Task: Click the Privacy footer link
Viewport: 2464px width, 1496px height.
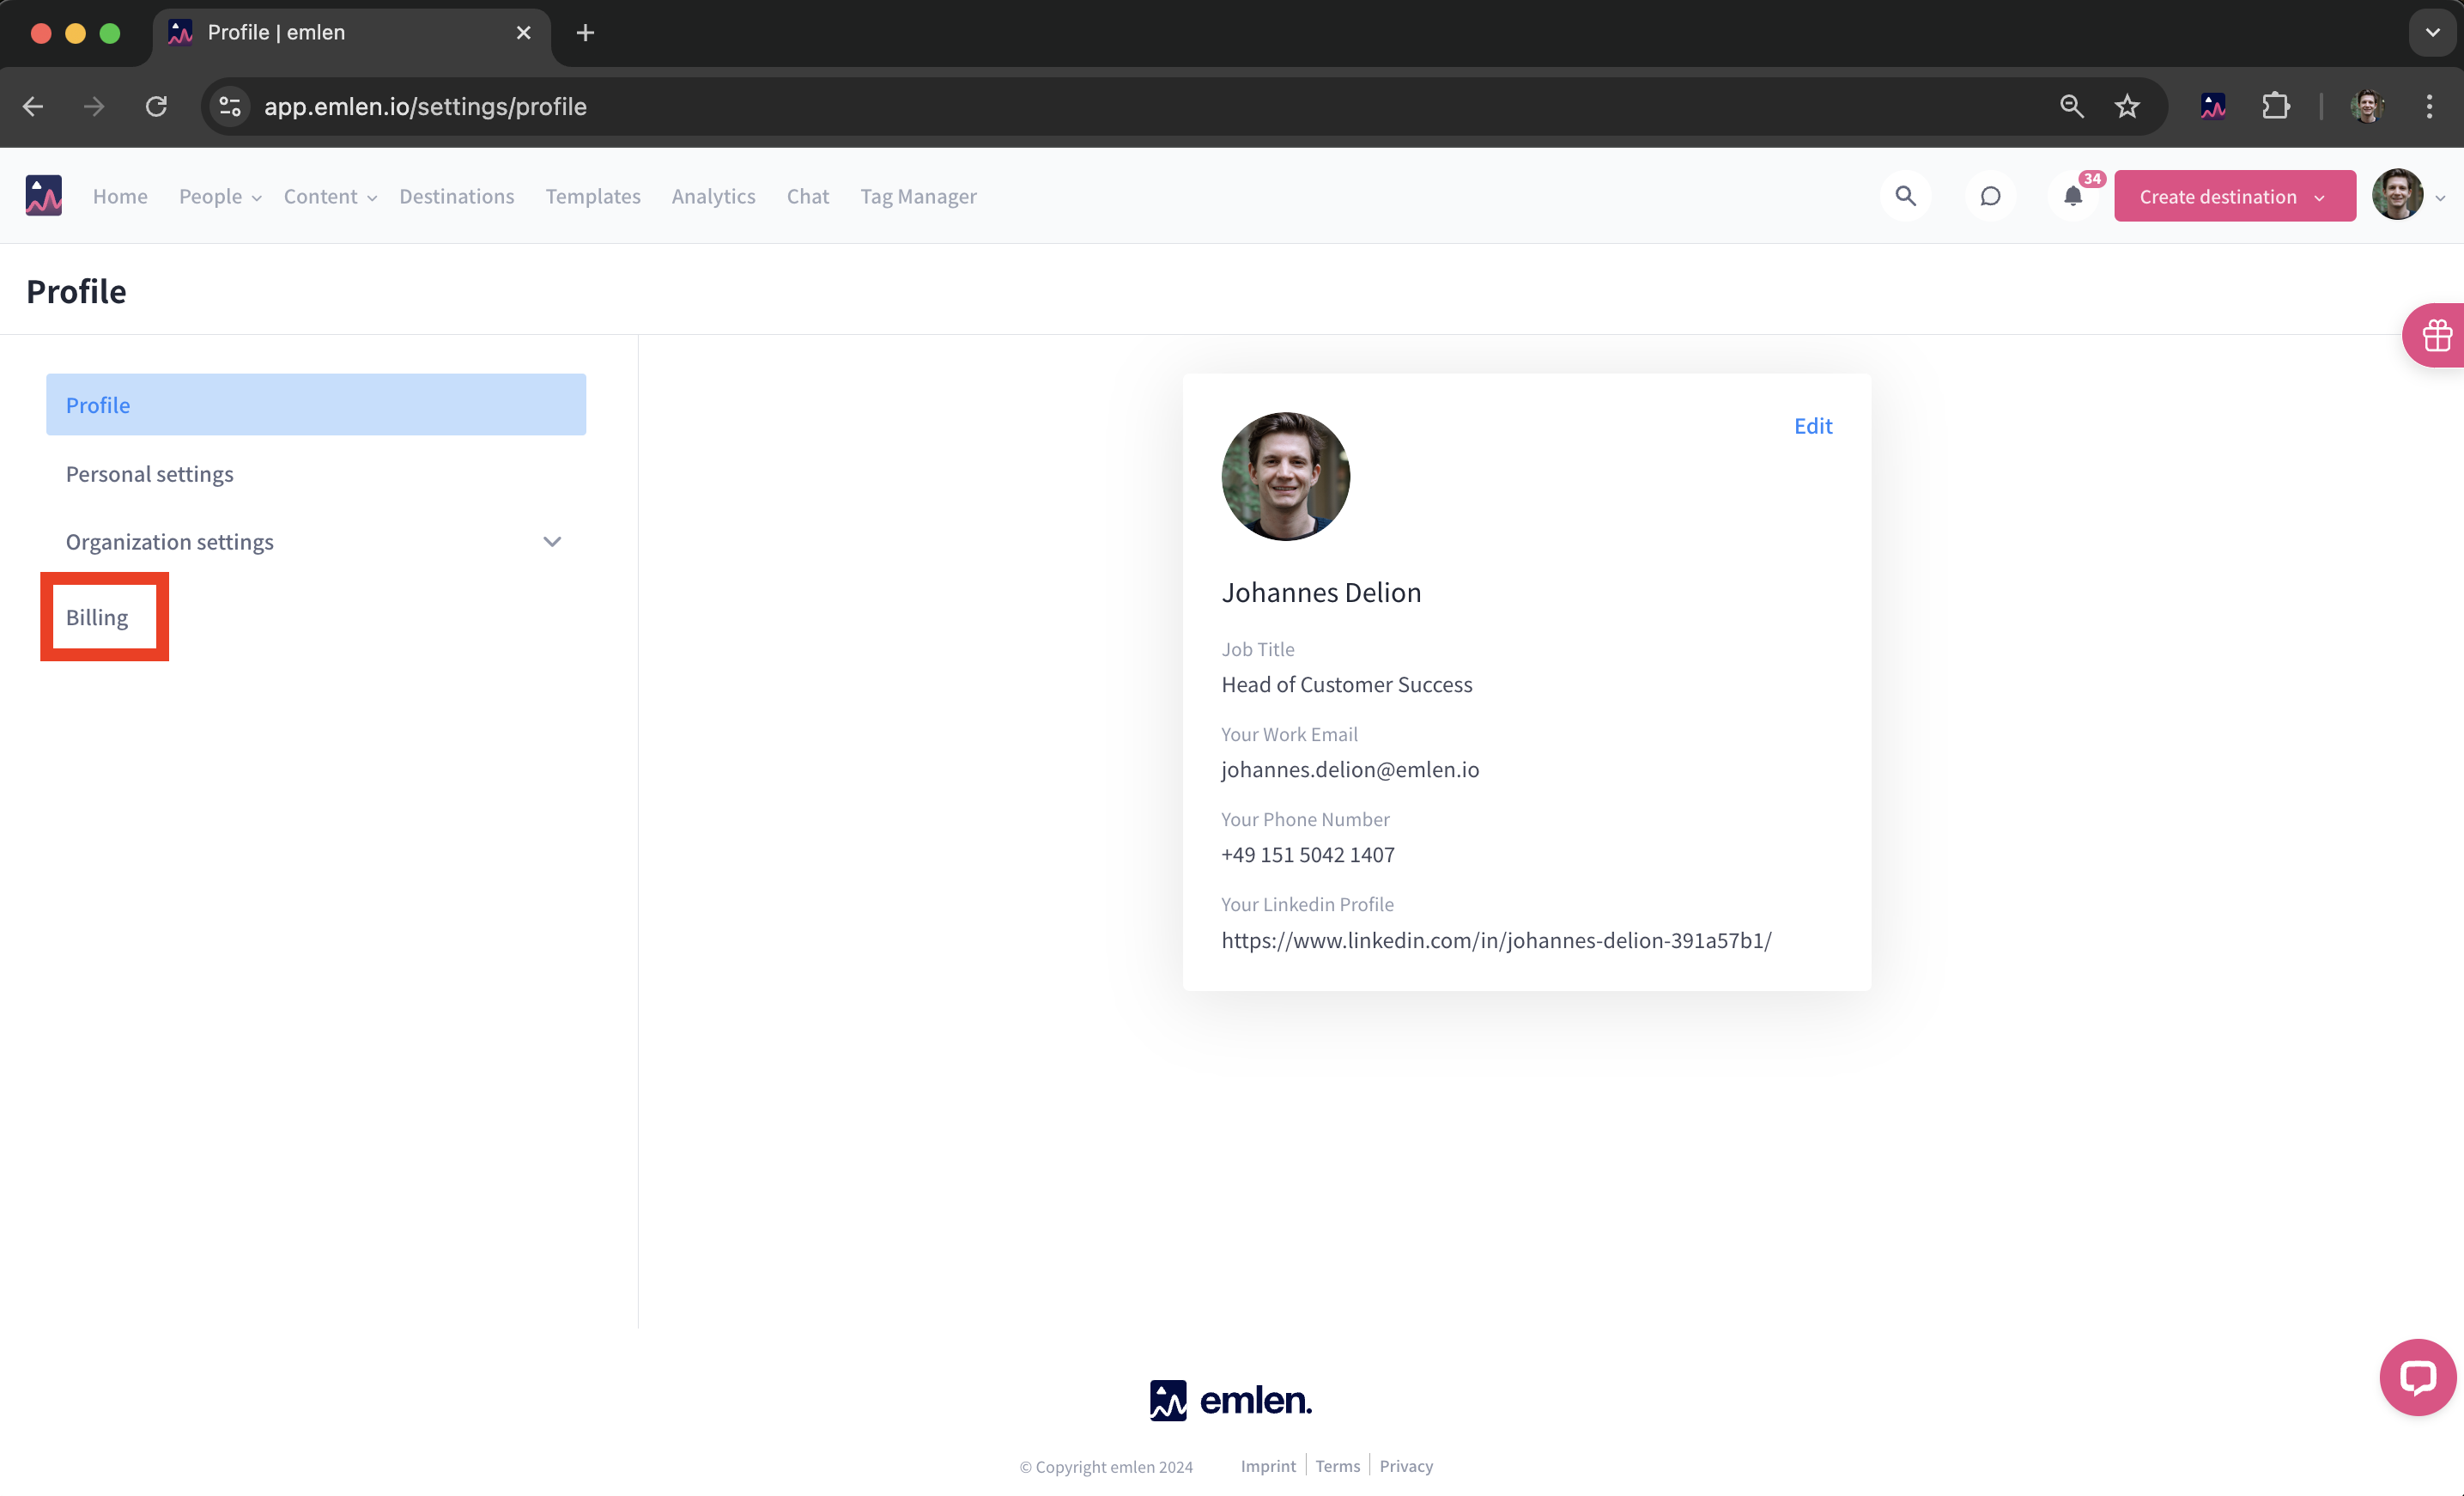Action: 1405,1466
